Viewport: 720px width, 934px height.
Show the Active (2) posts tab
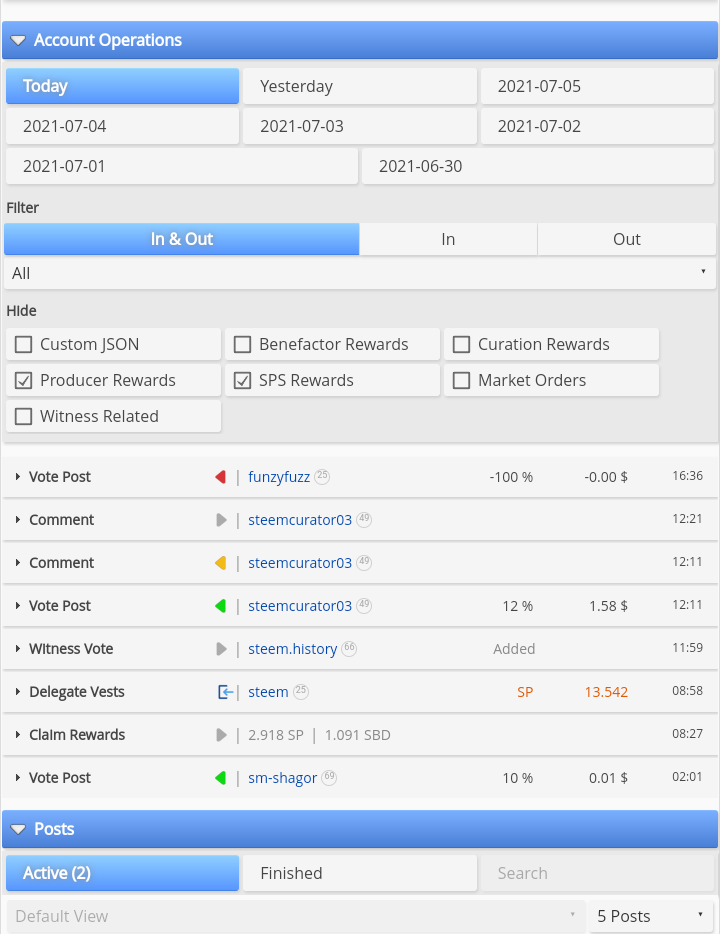[123, 873]
